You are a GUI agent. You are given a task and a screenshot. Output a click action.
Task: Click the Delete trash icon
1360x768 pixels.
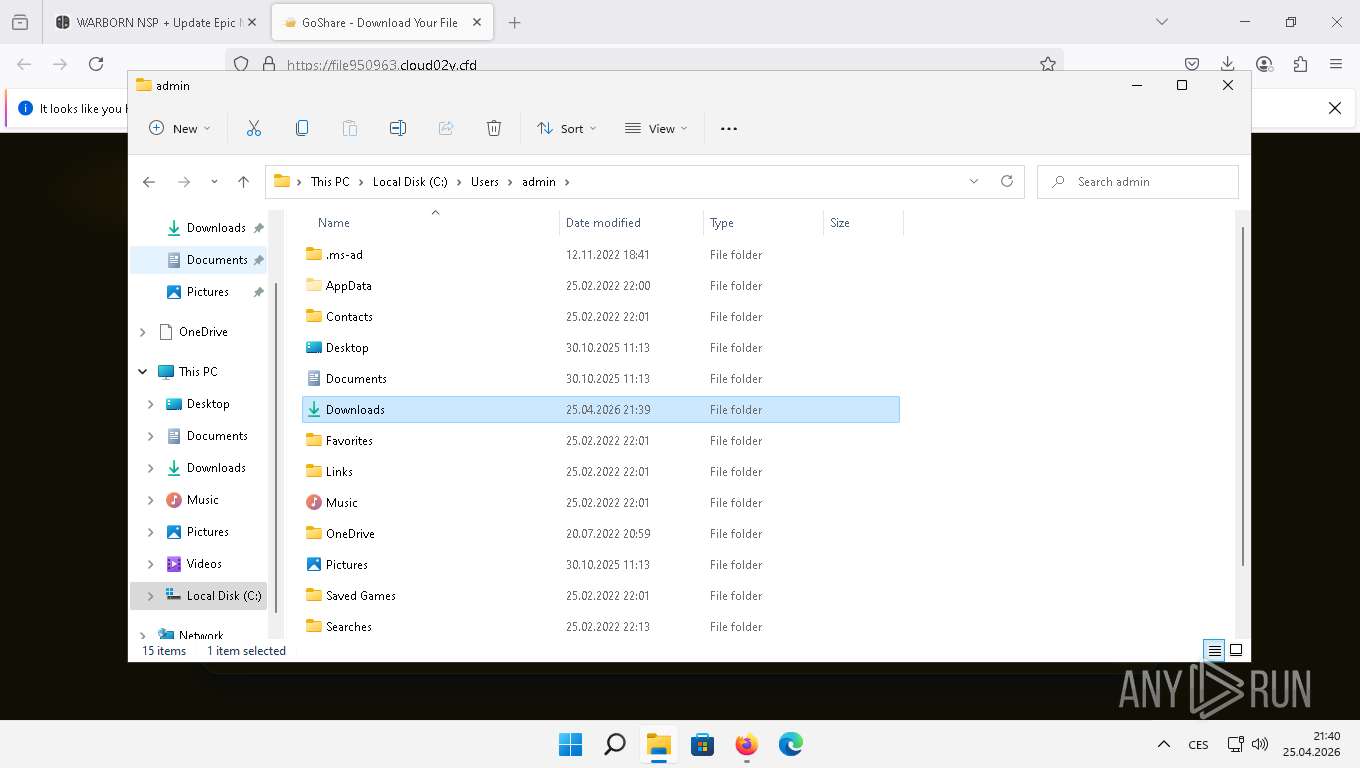point(494,128)
